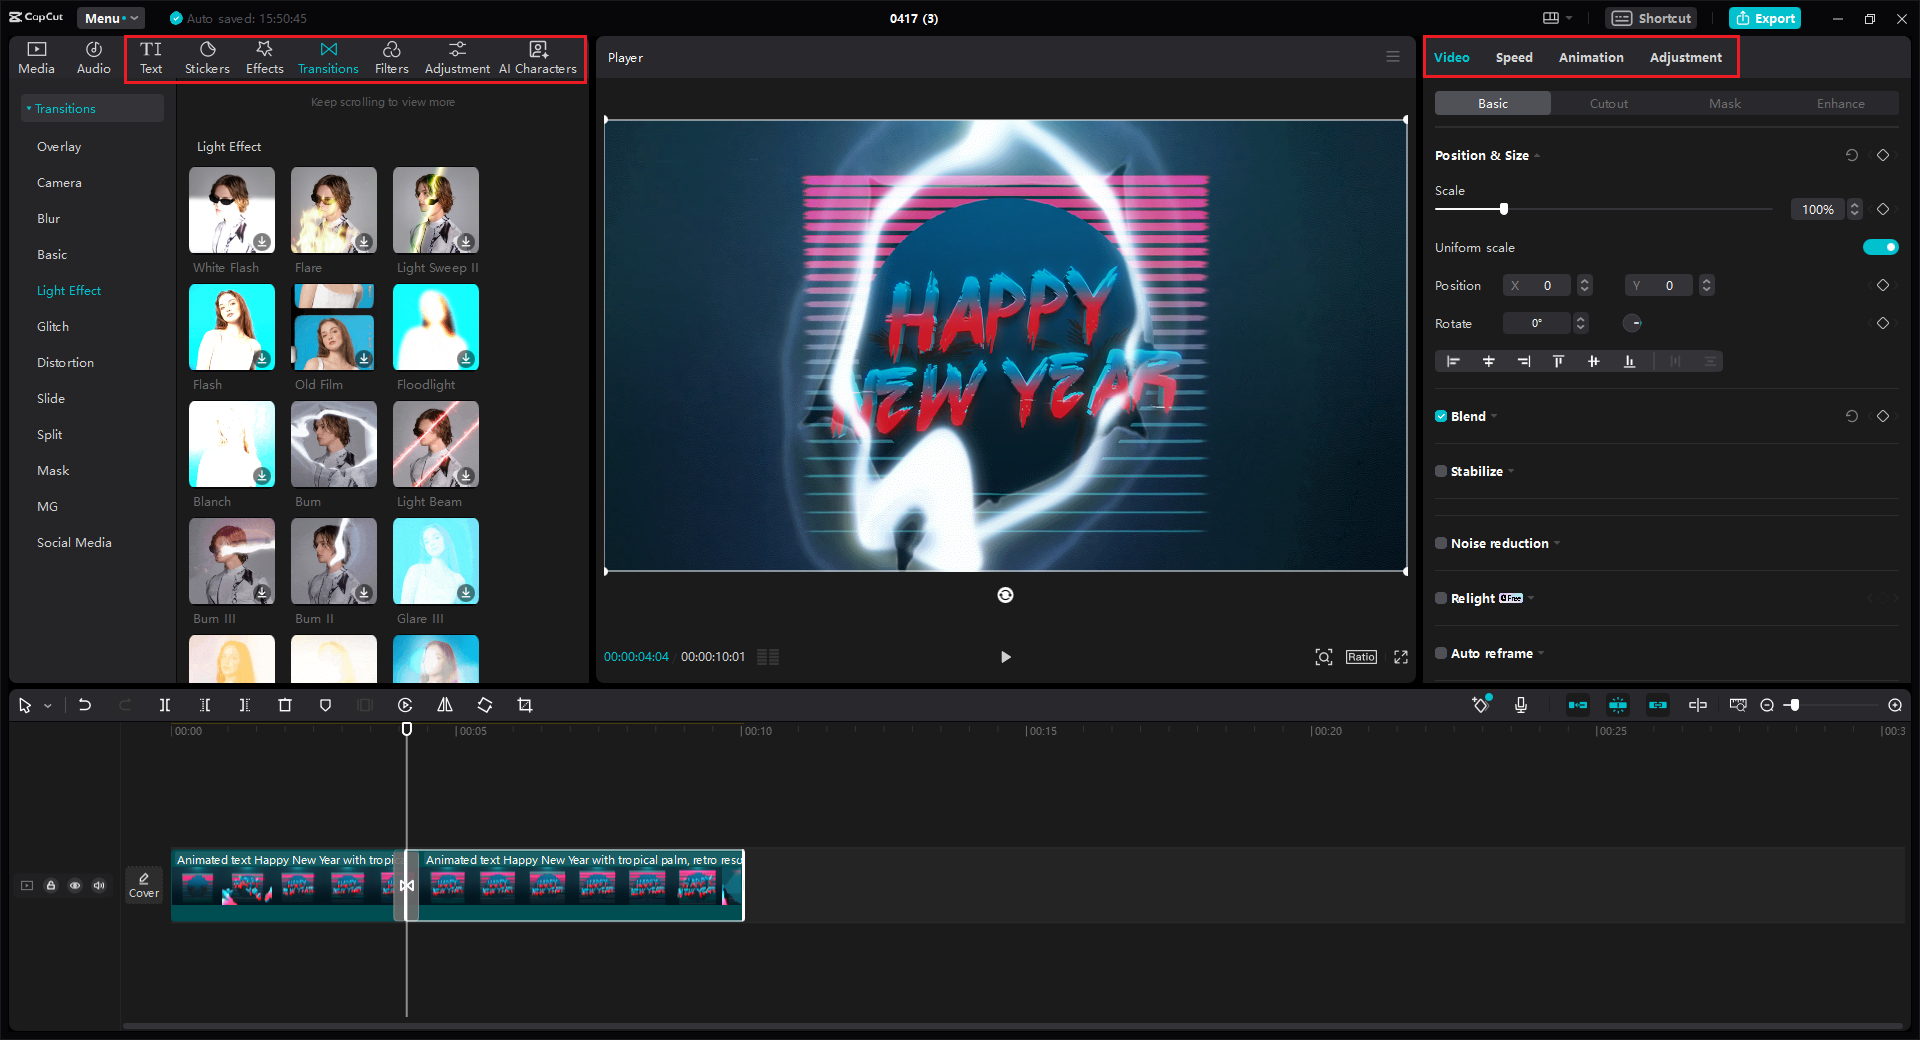Open the Stickers panel

pos(207,57)
